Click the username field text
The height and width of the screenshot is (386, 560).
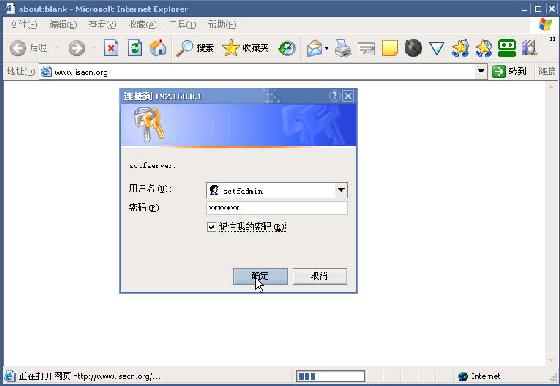[243, 191]
